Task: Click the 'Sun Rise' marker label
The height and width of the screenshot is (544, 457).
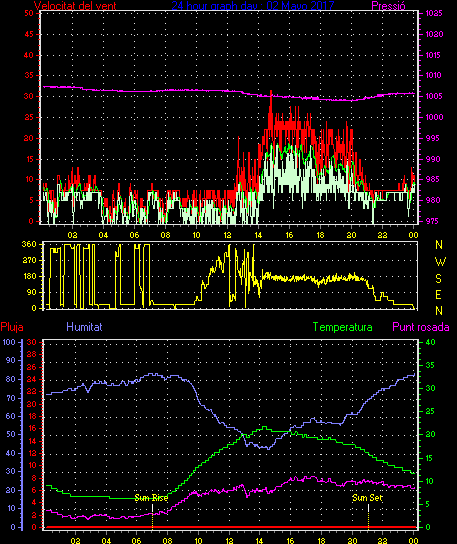Action: (x=151, y=498)
